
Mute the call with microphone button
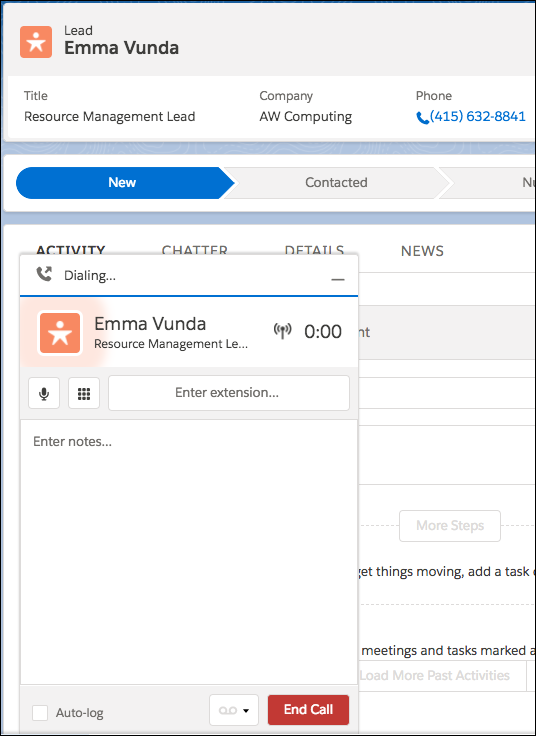pyautogui.click(x=44, y=393)
